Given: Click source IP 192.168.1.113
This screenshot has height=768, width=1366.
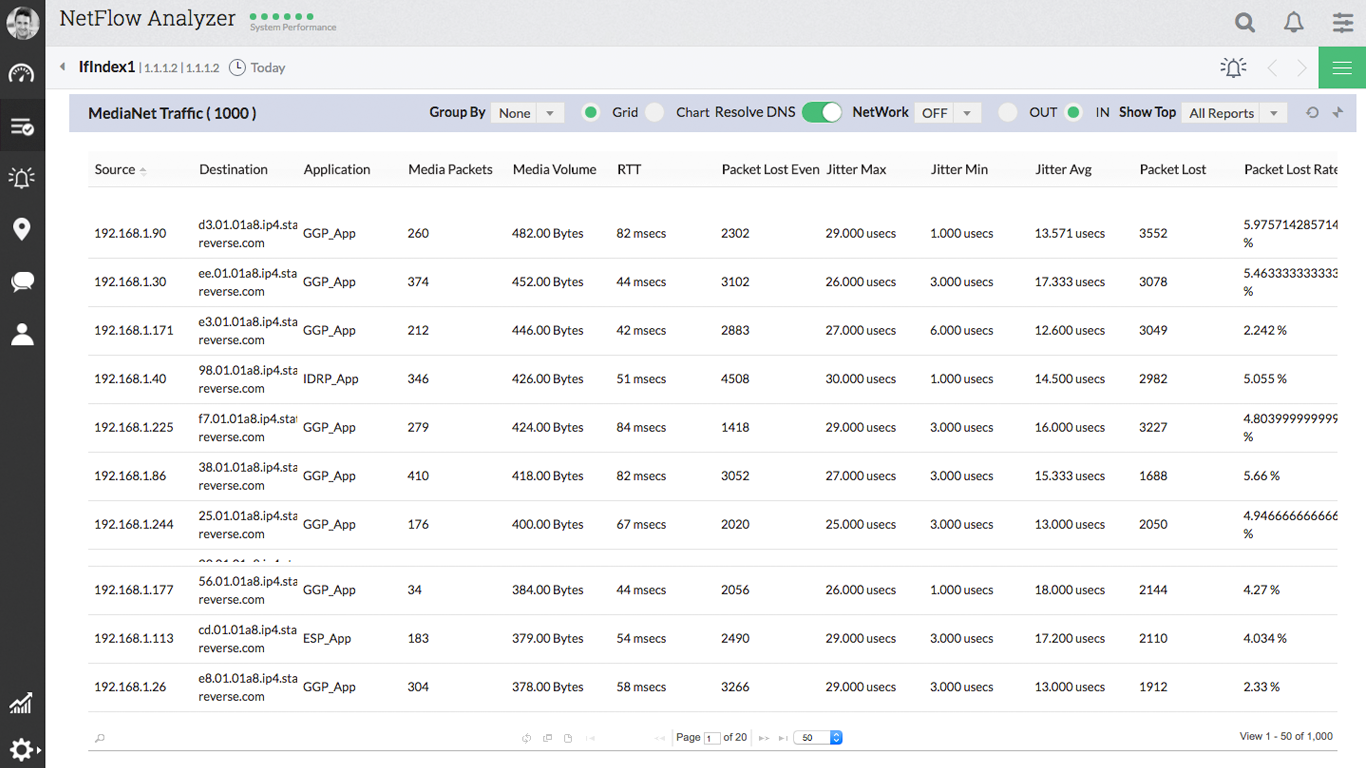Looking at the screenshot, I should (x=134, y=638).
